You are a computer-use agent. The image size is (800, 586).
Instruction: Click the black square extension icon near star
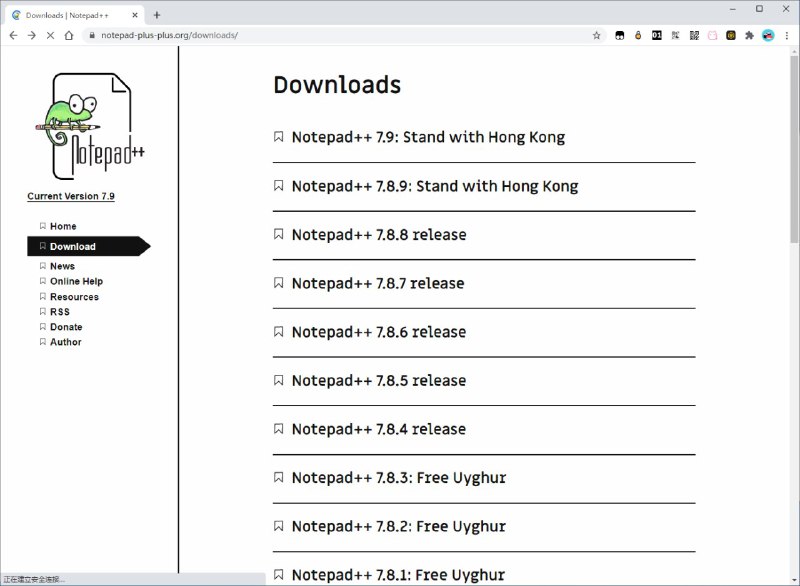point(619,35)
